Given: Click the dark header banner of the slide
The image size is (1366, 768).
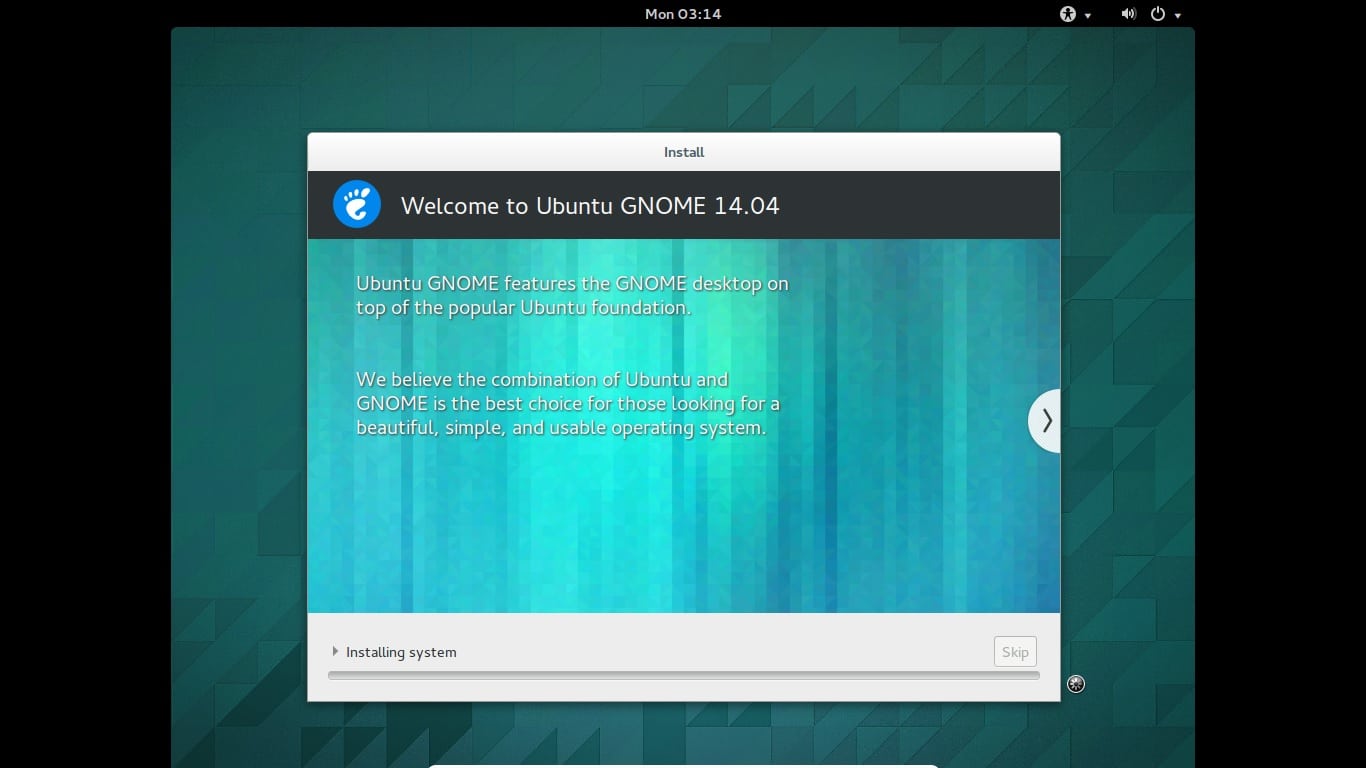Looking at the screenshot, I should point(900,206).
